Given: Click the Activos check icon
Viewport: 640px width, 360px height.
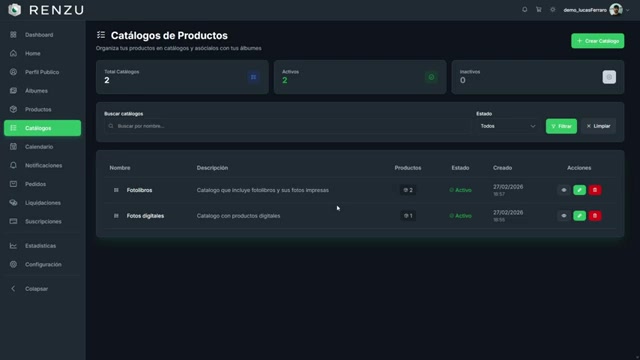Looking at the screenshot, I should [x=431, y=77].
